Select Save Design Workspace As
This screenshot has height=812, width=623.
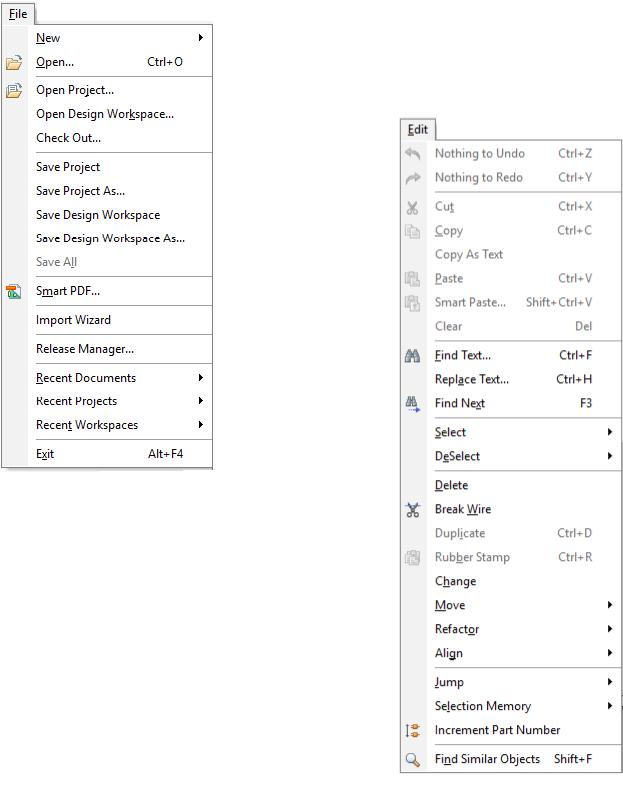click(x=110, y=238)
